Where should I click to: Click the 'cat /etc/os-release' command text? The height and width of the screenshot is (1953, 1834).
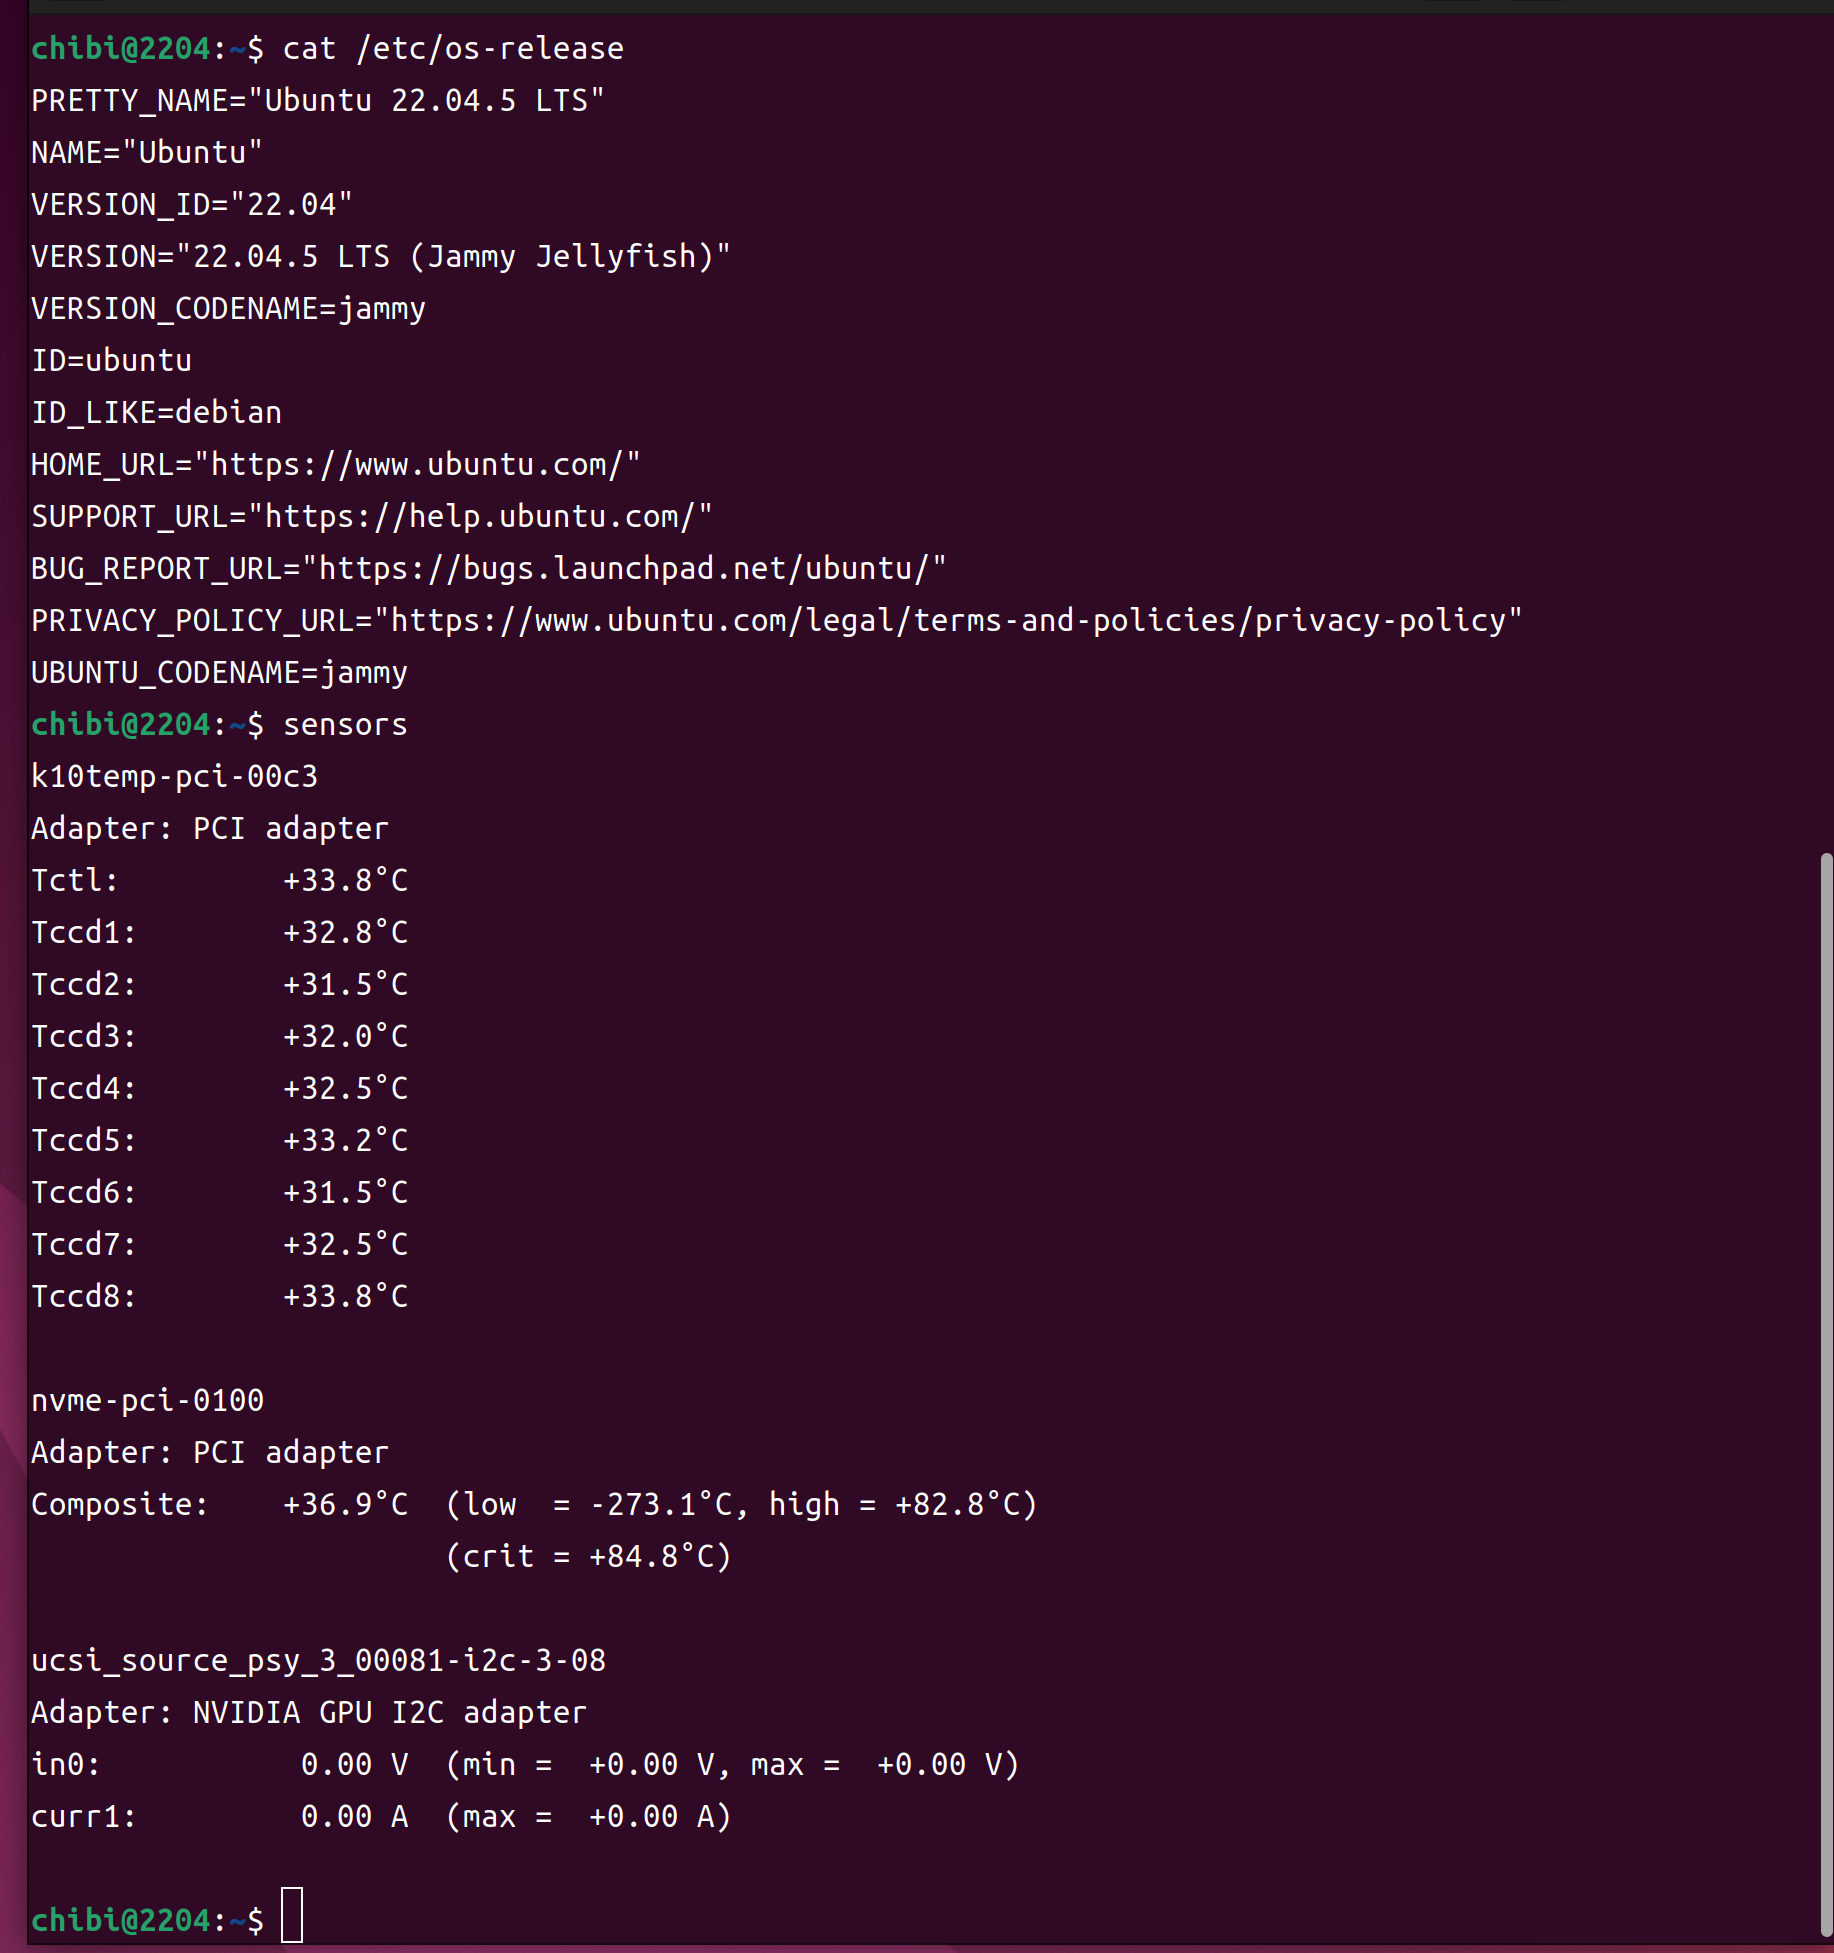[x=453, y=49]
